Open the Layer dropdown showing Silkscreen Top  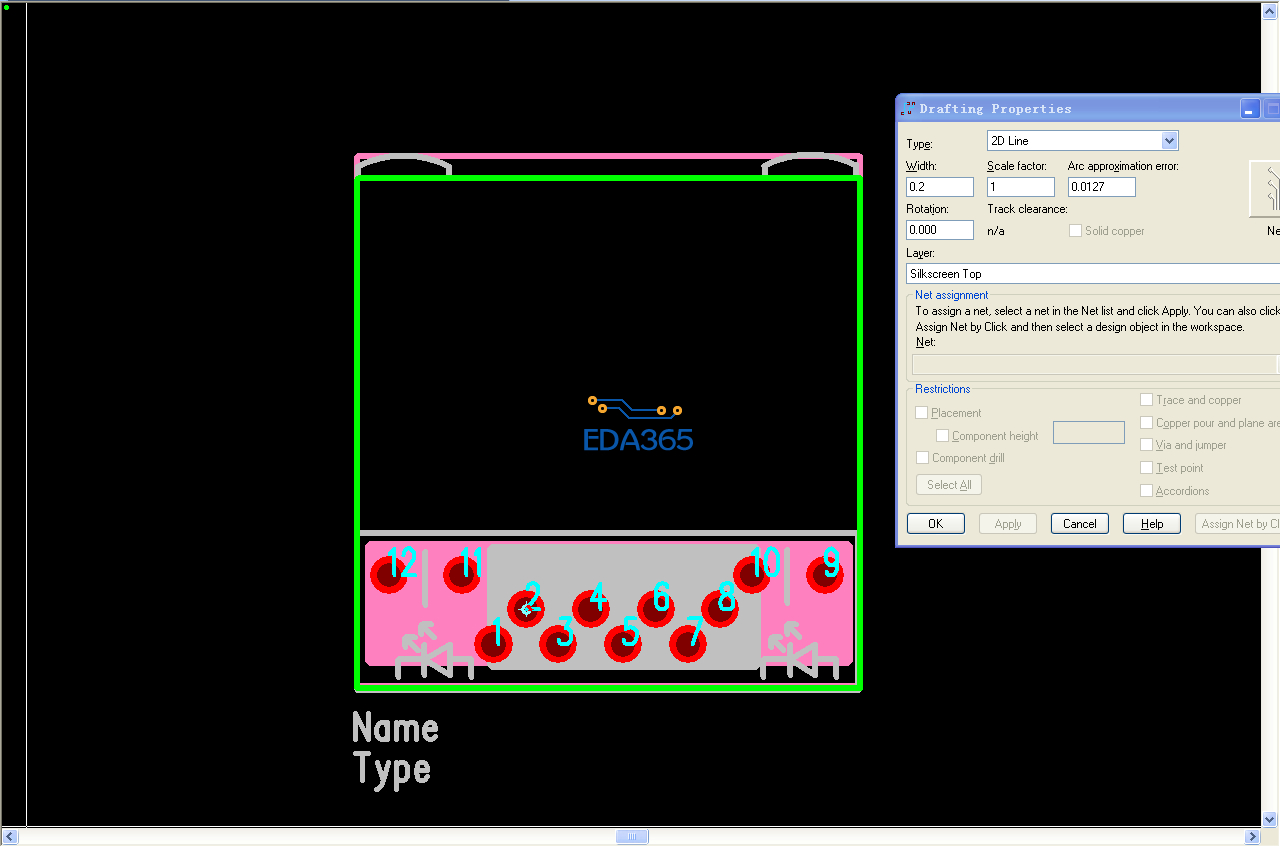coord(1093,274)
